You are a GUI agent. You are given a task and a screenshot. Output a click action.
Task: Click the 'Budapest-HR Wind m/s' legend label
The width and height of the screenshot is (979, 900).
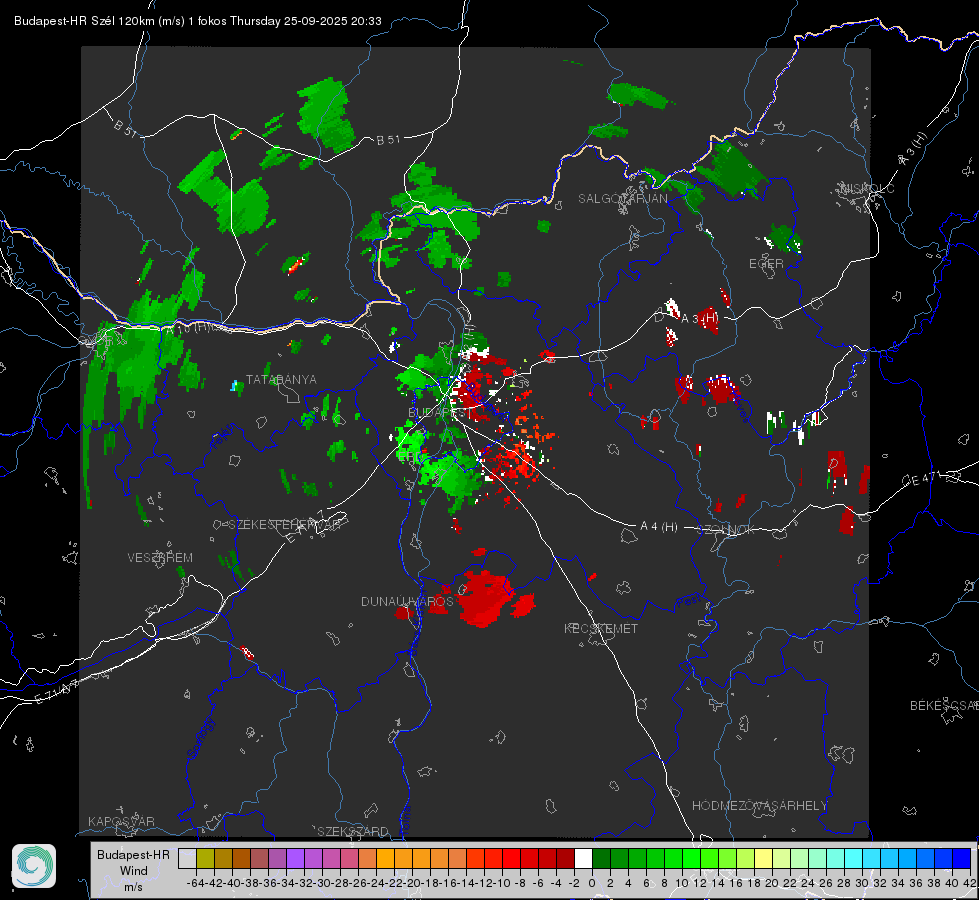tap(134, 870)
